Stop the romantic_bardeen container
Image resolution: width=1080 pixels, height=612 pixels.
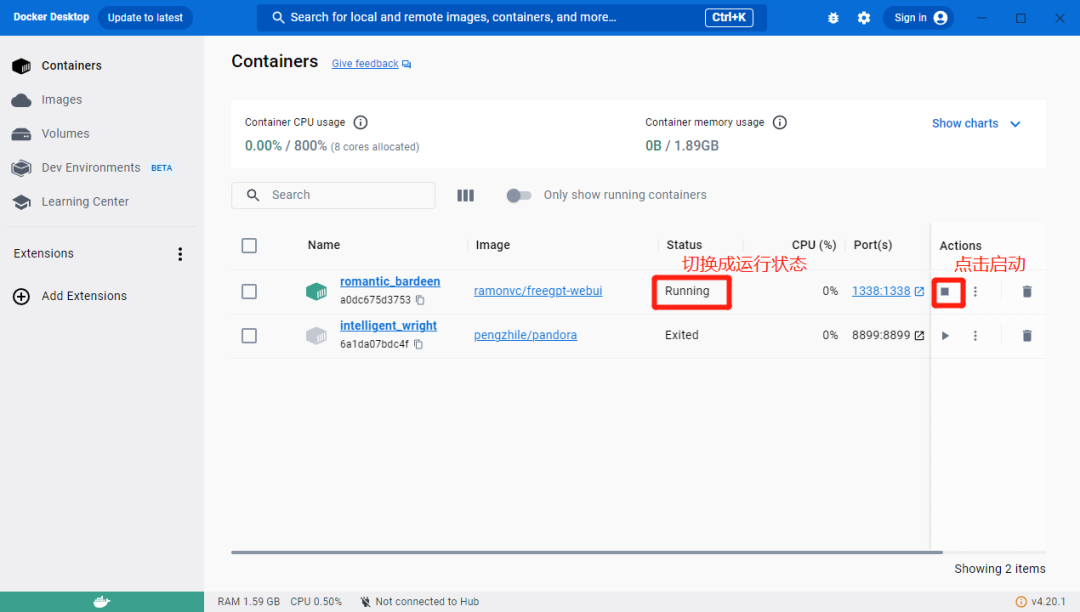coord(945,292)
